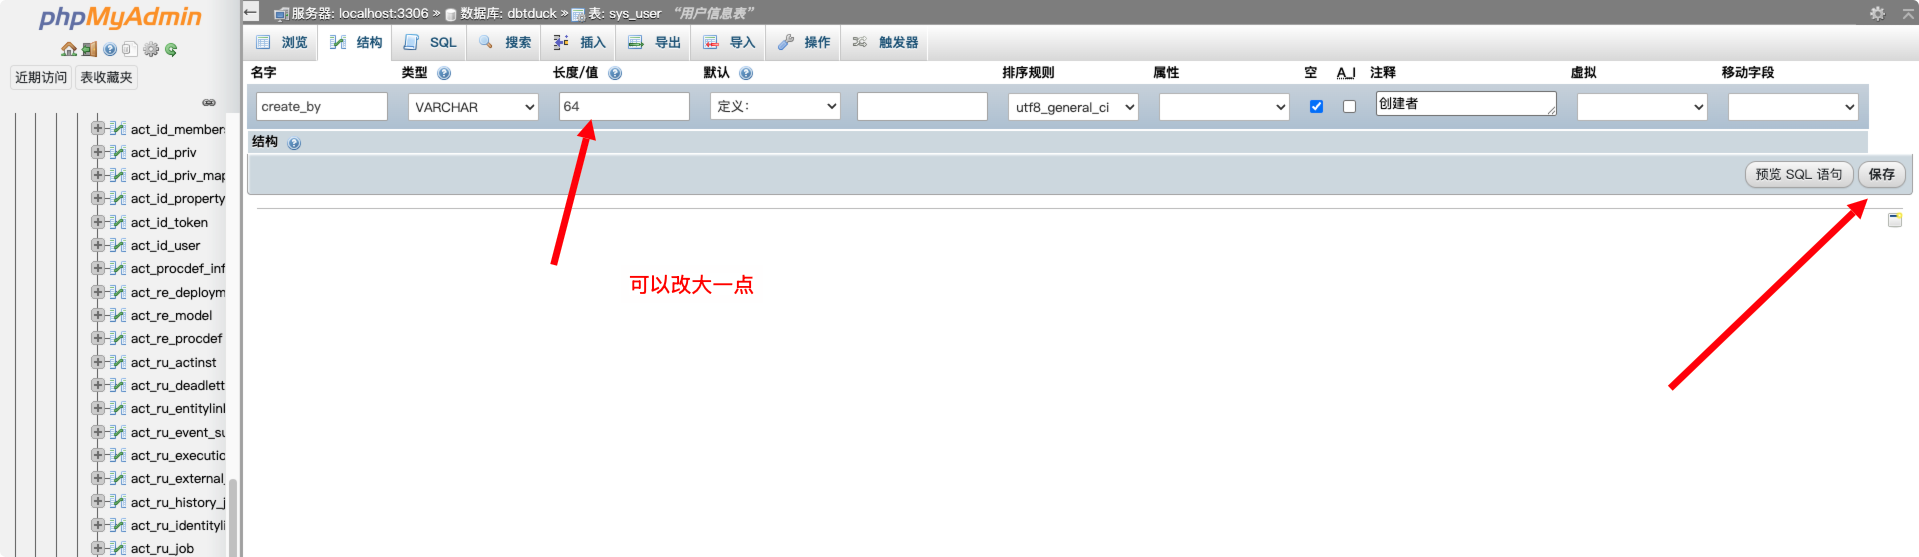This screenshot has width=1919, height=557.
Task: Open act_procdef_inf table in tree
Action: (178, 268)
